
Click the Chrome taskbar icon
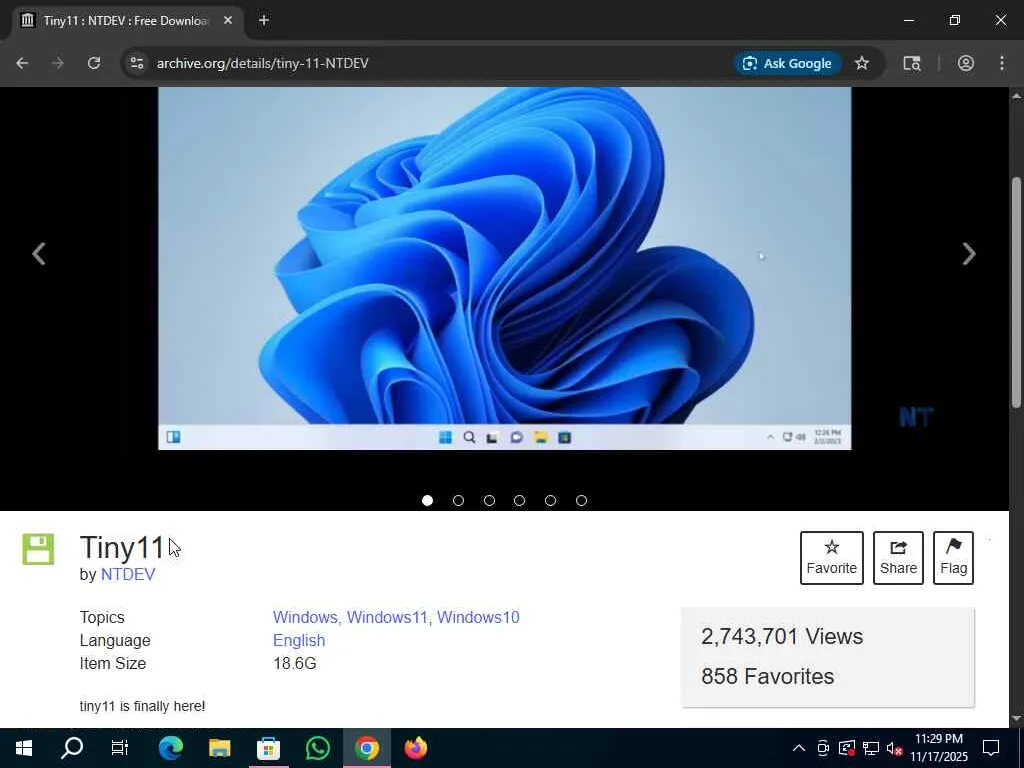(x=367, y=748)
